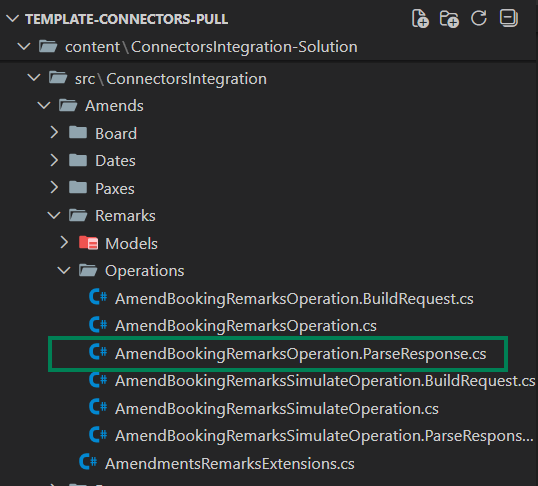538x486 pixels.
Task: Click the Paxes folder icon
Action: [x=78, y=188]
